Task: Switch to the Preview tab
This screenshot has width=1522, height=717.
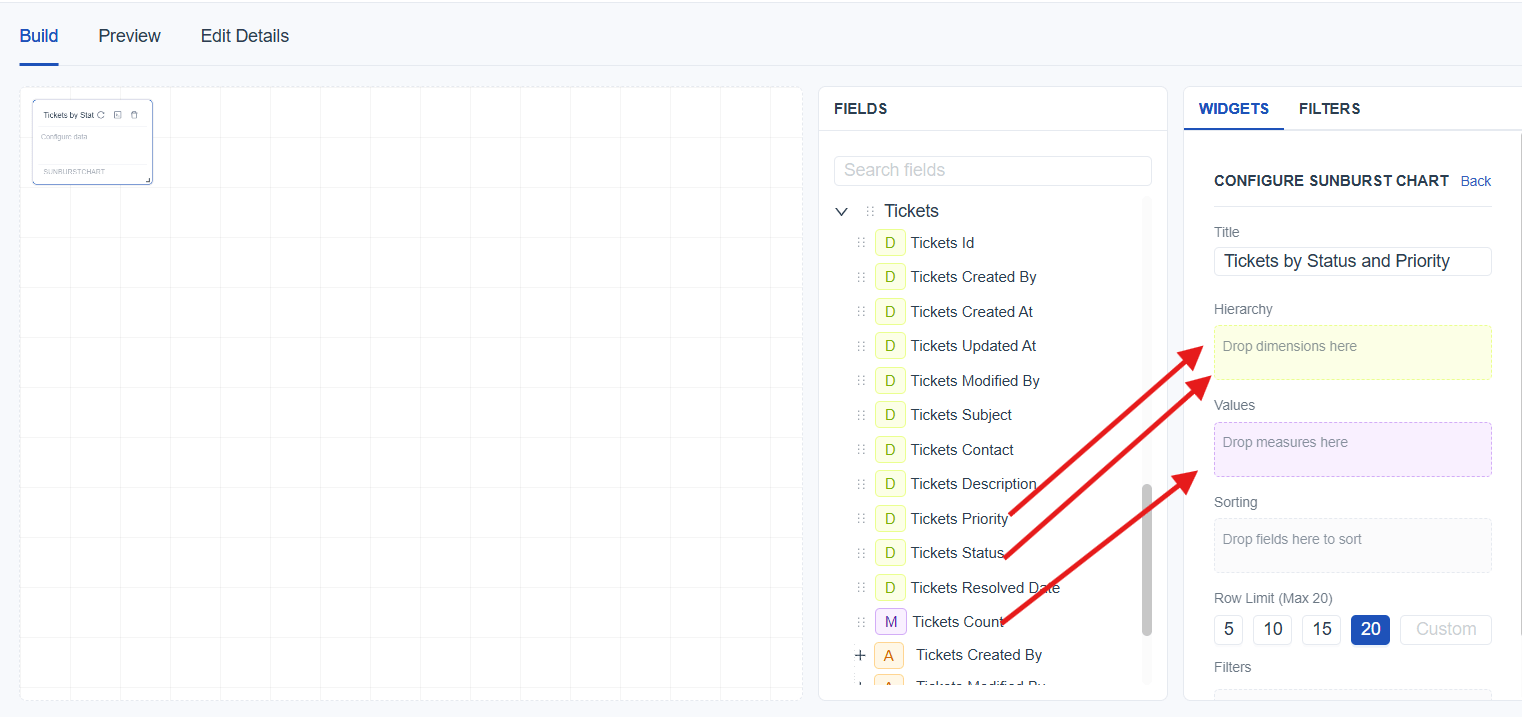Action: point(129,36)
